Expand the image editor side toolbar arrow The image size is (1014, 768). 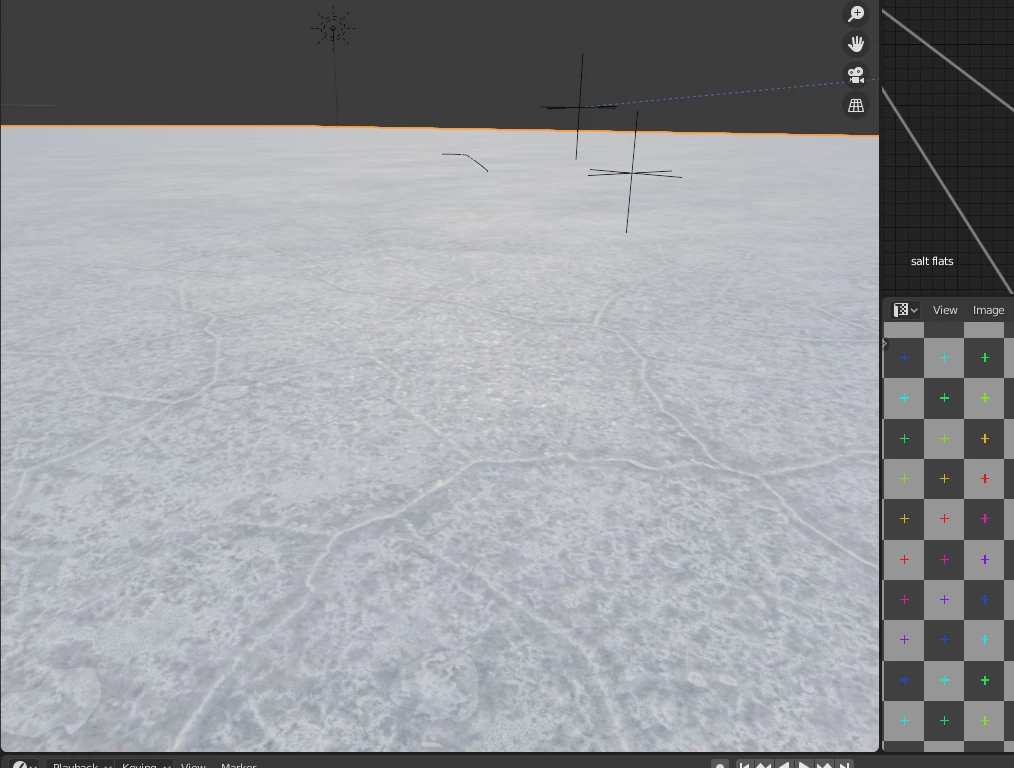[885, 344]
